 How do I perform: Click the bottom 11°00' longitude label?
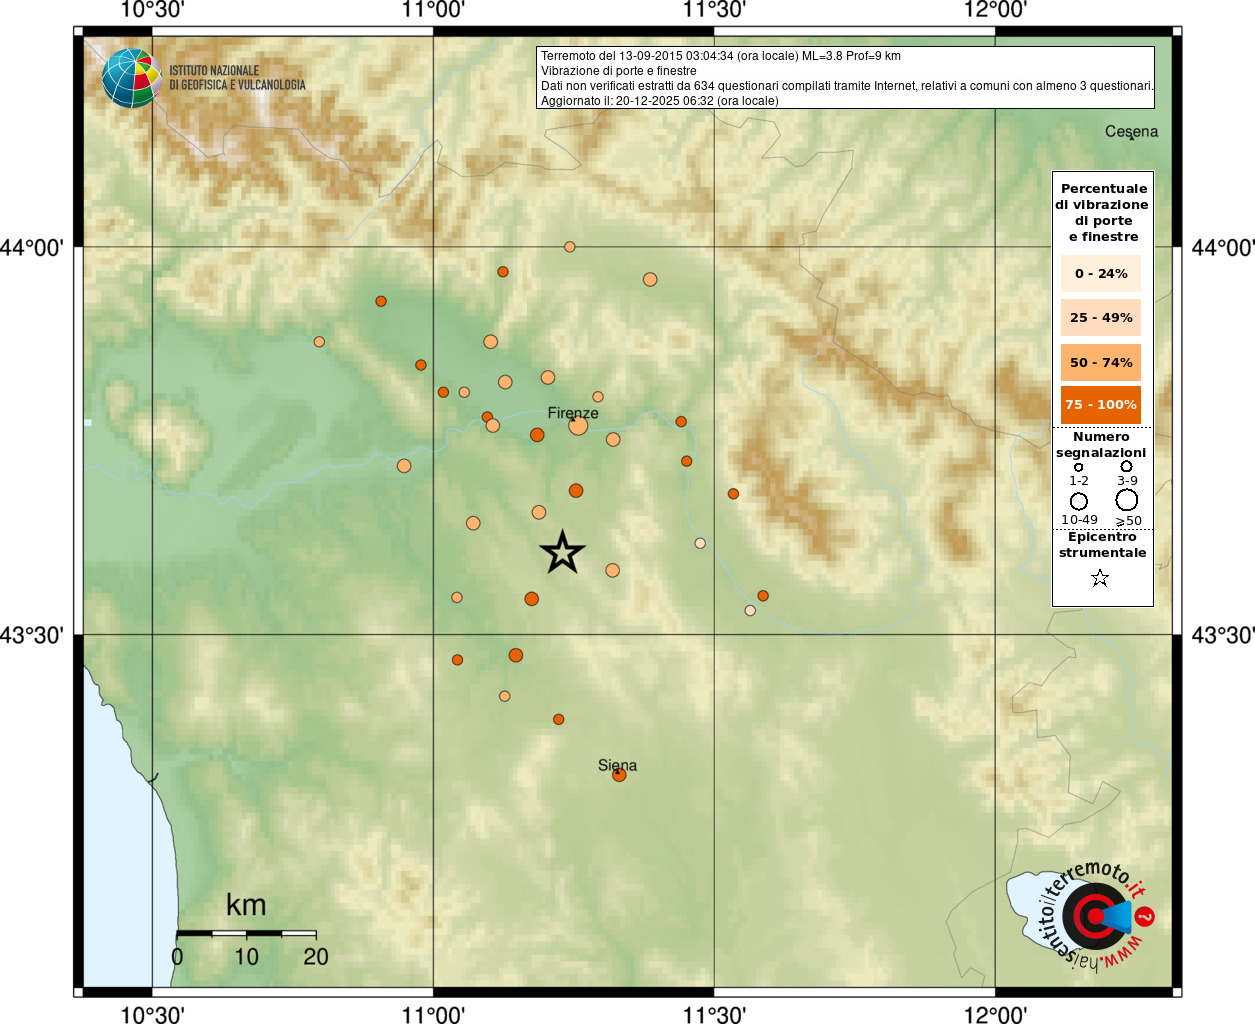(433, 1015)
